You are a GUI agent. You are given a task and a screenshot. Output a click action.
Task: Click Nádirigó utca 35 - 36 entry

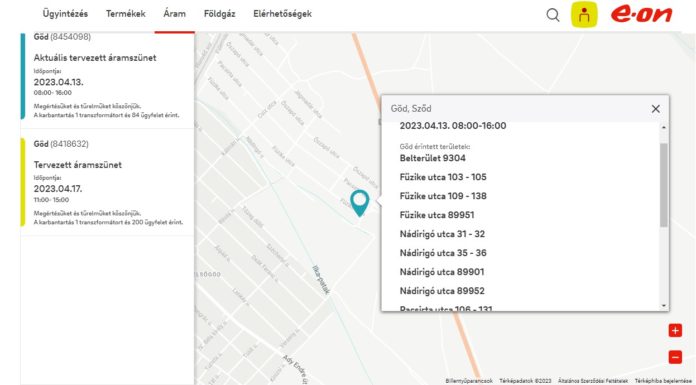coord(443,253)
